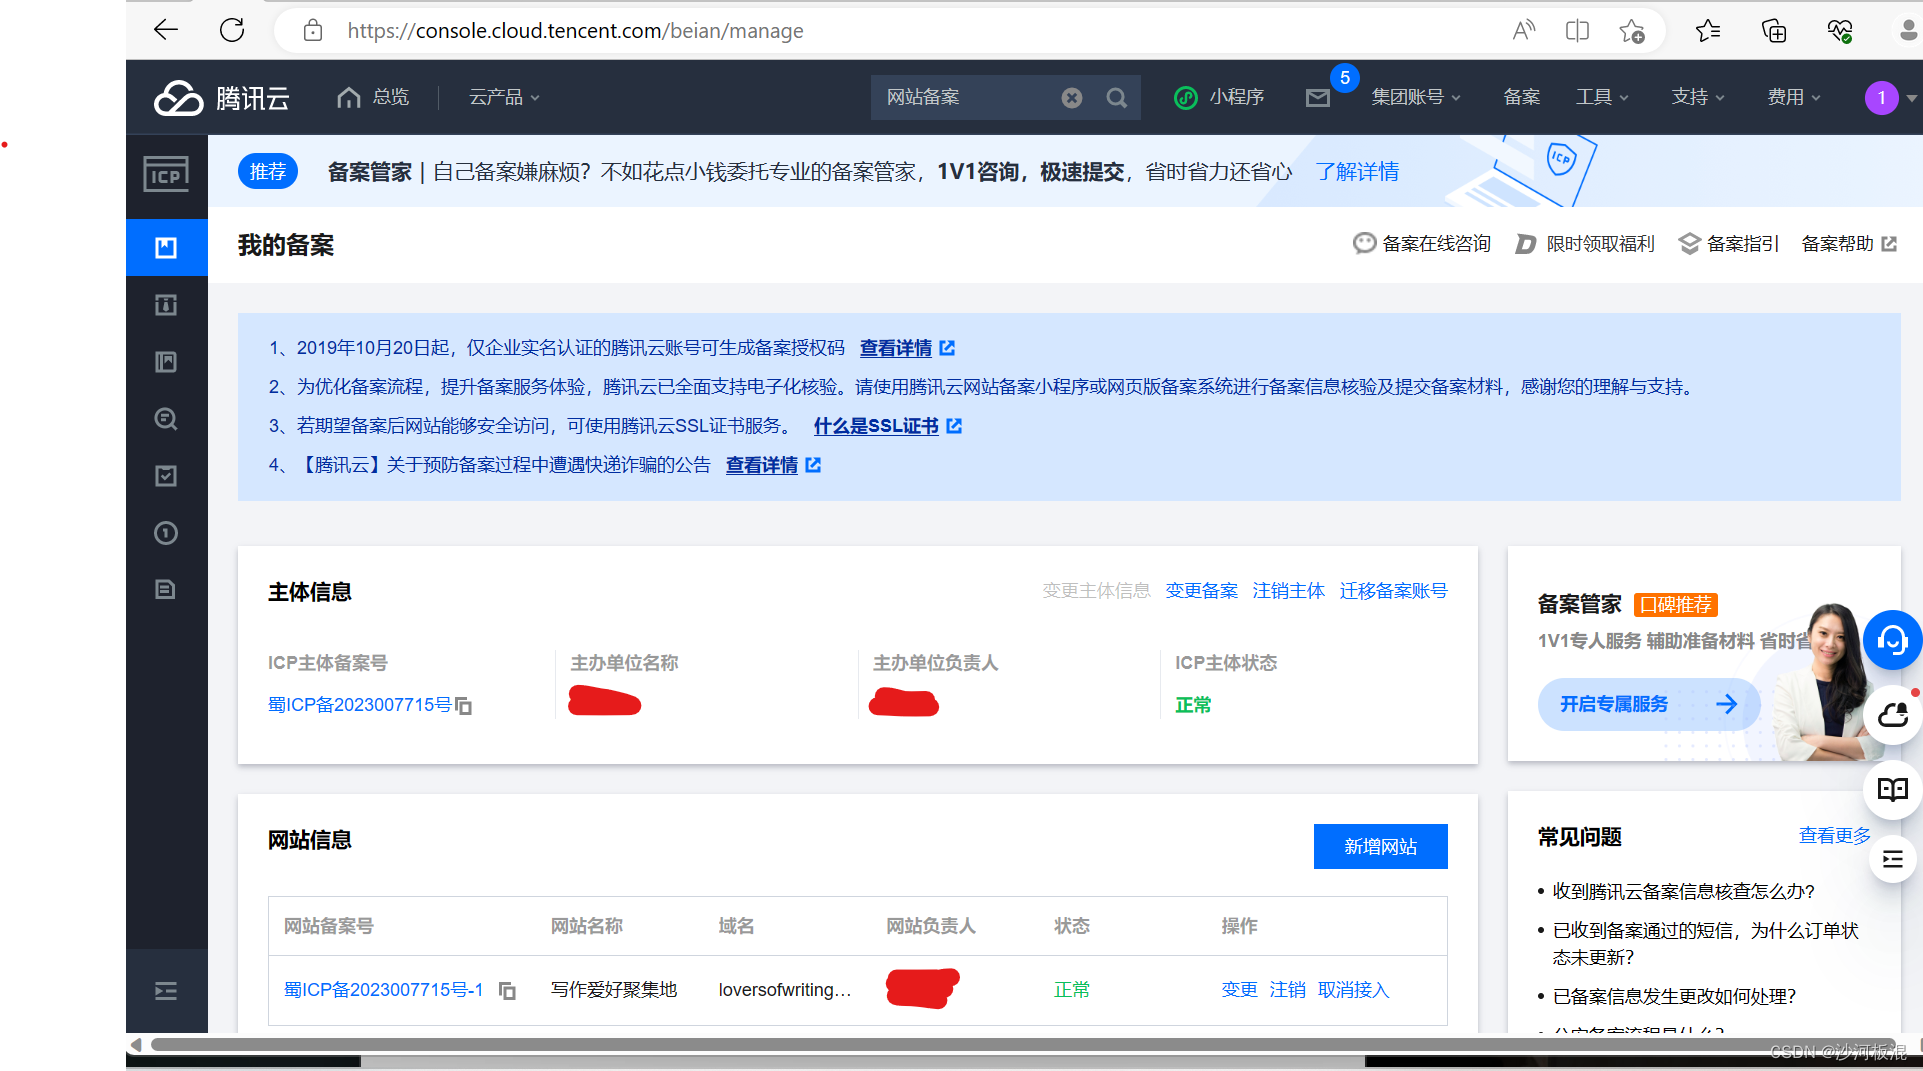
Task: Click 新增网站 button
Action: coord(1381,847)
